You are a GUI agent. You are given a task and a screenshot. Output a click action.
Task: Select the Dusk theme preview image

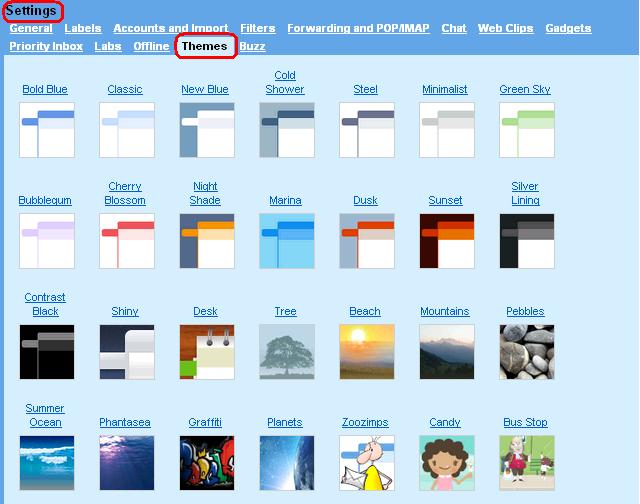(367, 241)
